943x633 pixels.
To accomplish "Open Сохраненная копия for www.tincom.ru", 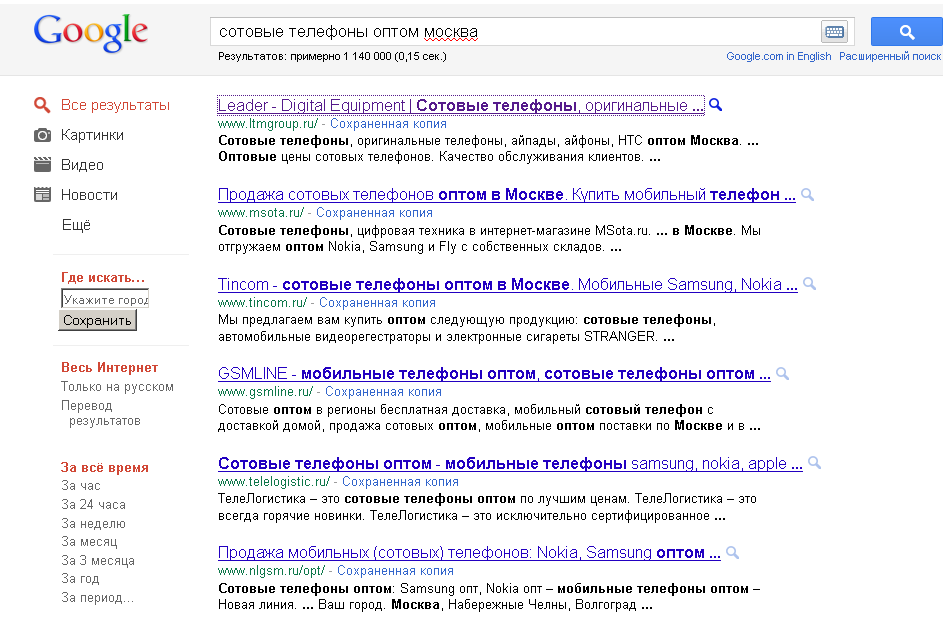I will [377, 303].
